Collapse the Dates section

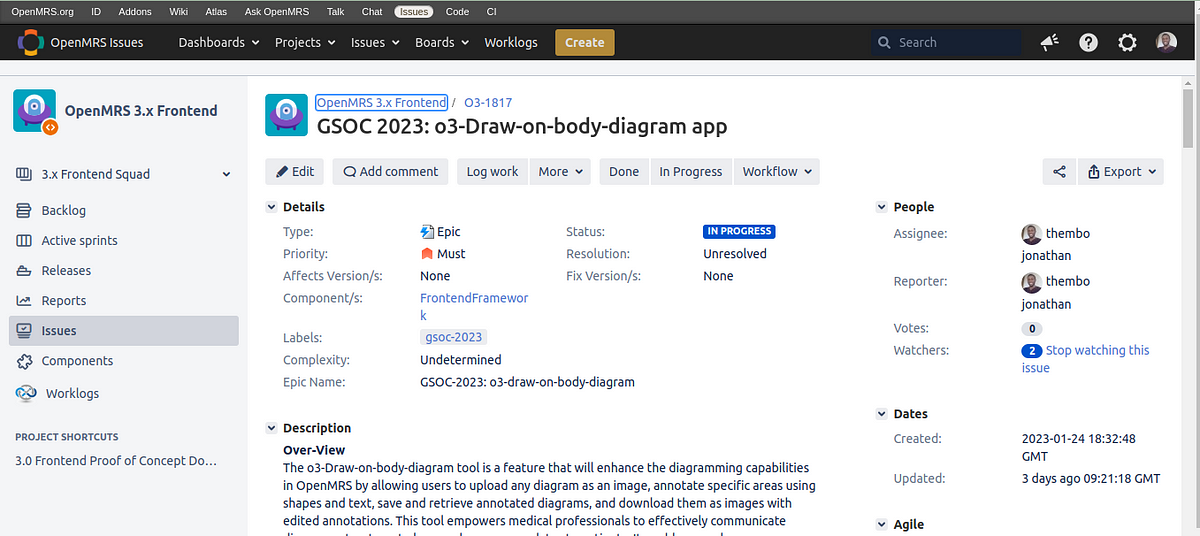click(881, 414)
